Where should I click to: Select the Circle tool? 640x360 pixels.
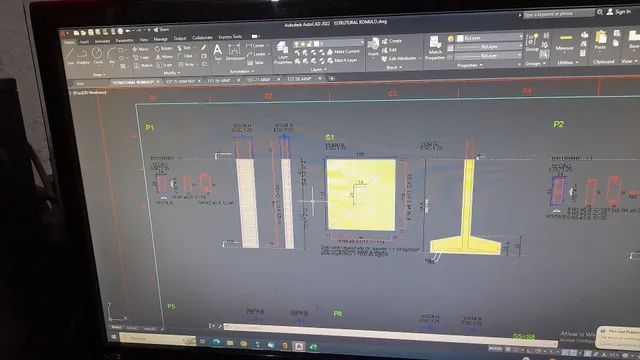(98, 55)
